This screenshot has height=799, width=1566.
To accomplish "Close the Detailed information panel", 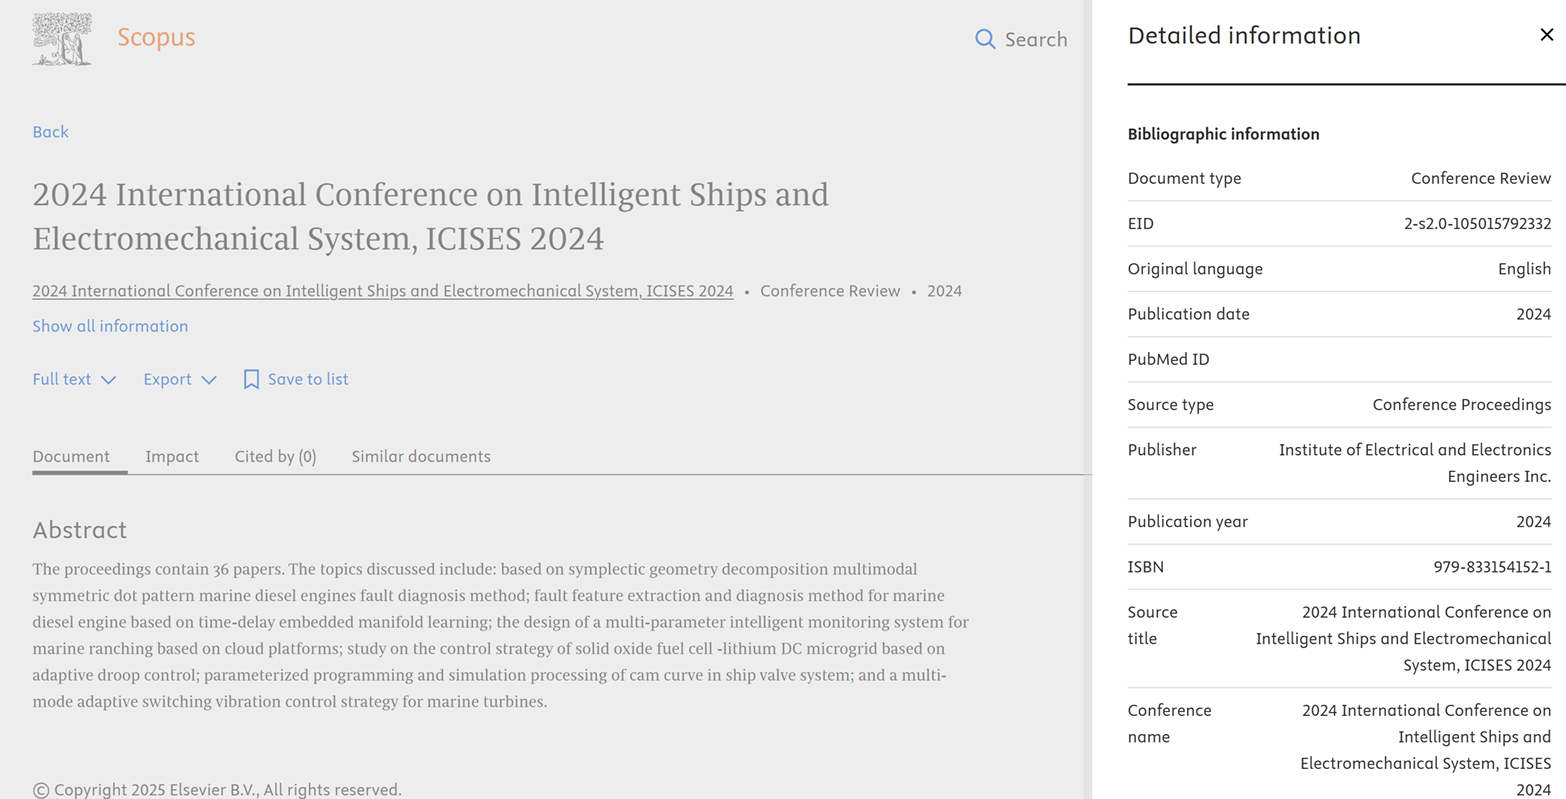I will (1546, 35).
